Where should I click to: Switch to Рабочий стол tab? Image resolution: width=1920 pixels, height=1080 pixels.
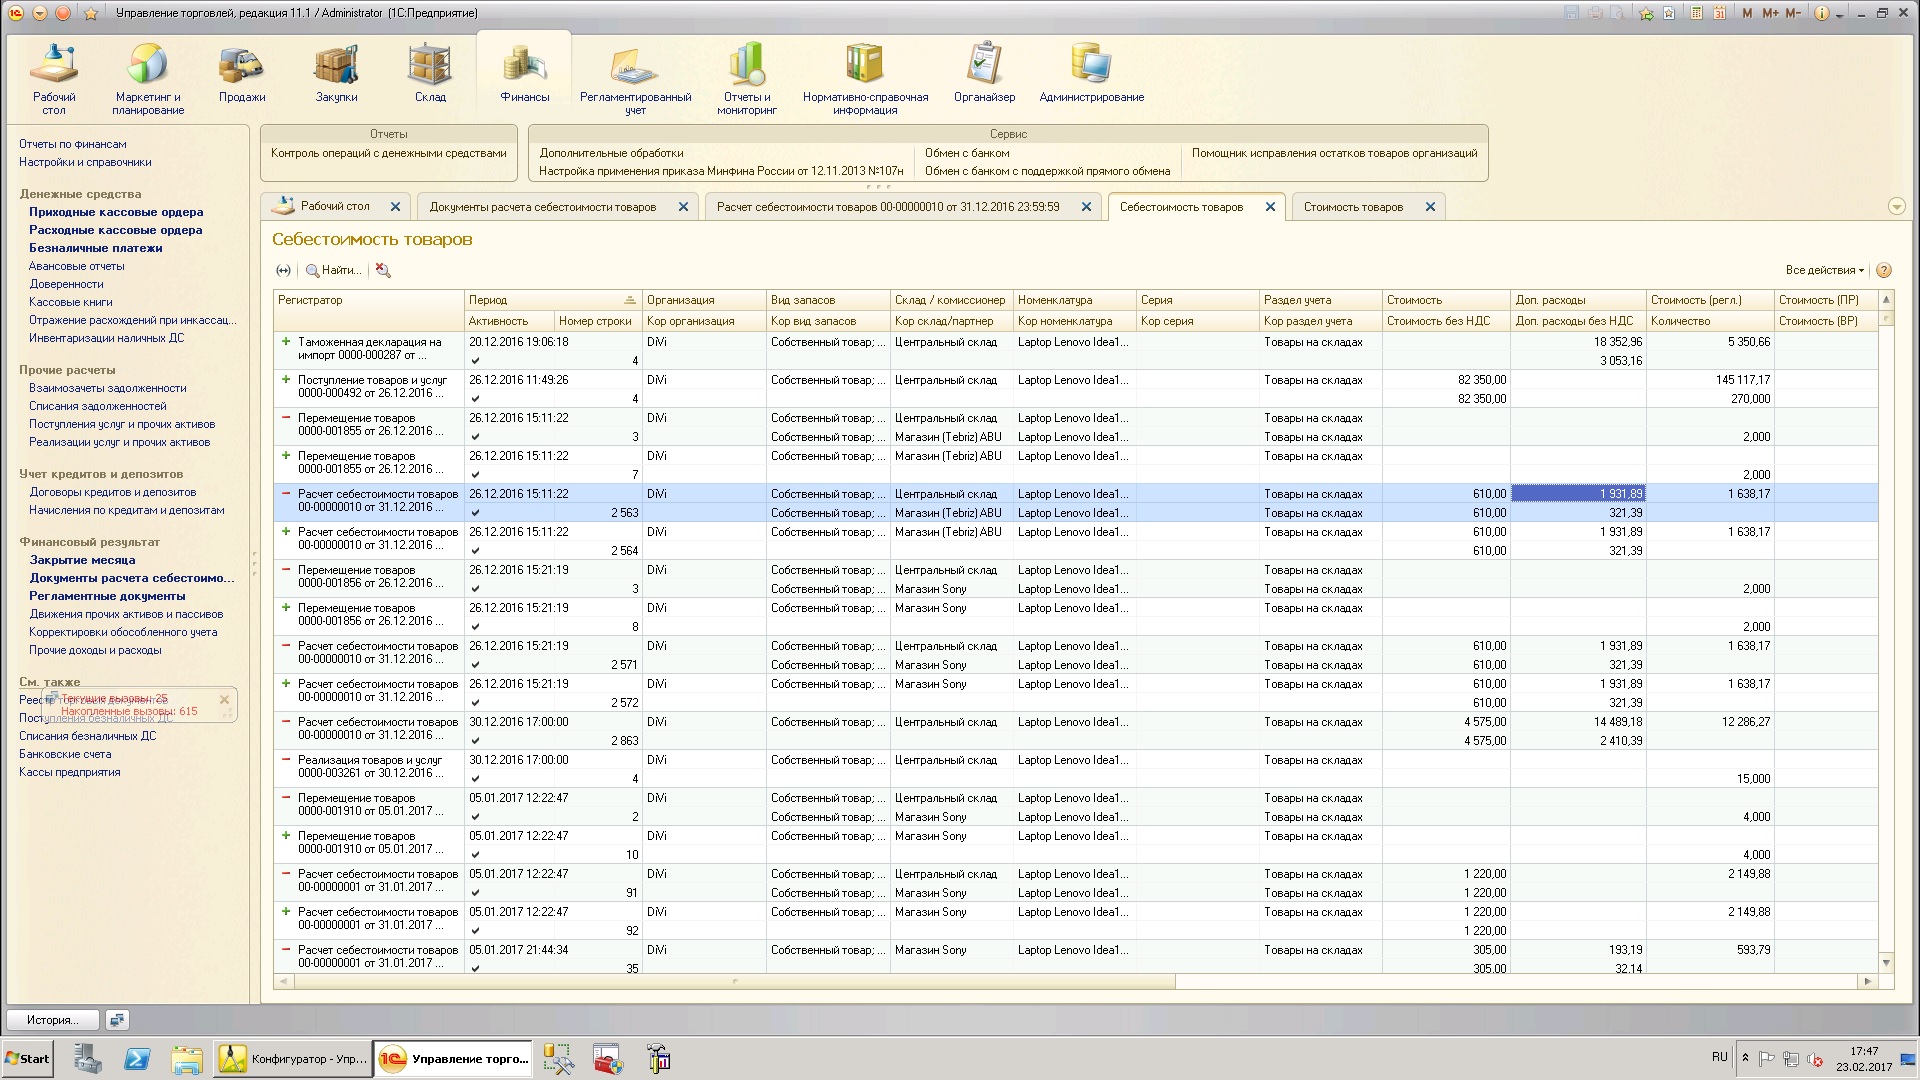[335, 206]
